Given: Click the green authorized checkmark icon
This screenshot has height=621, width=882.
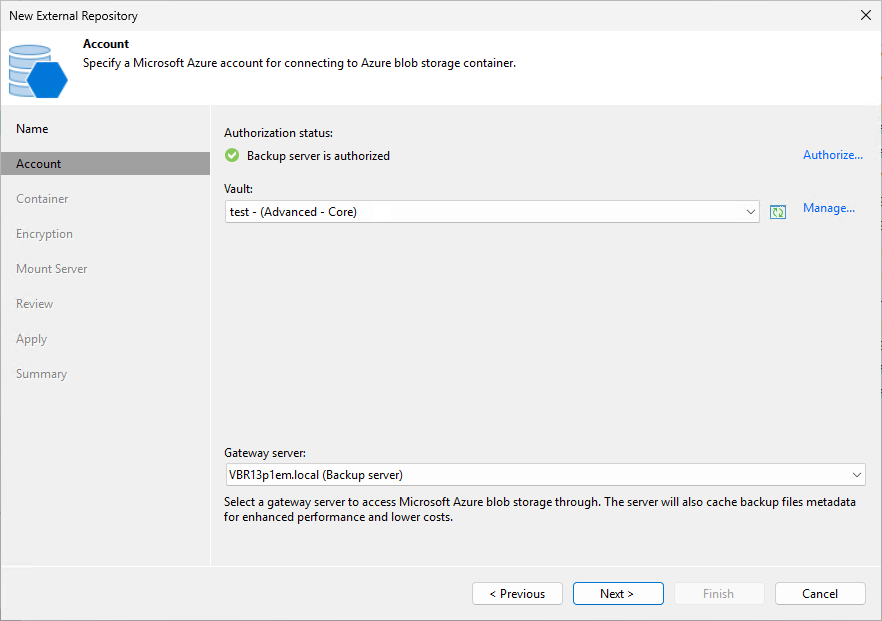Looking at the screenshot, I should [x=232, y=155].
